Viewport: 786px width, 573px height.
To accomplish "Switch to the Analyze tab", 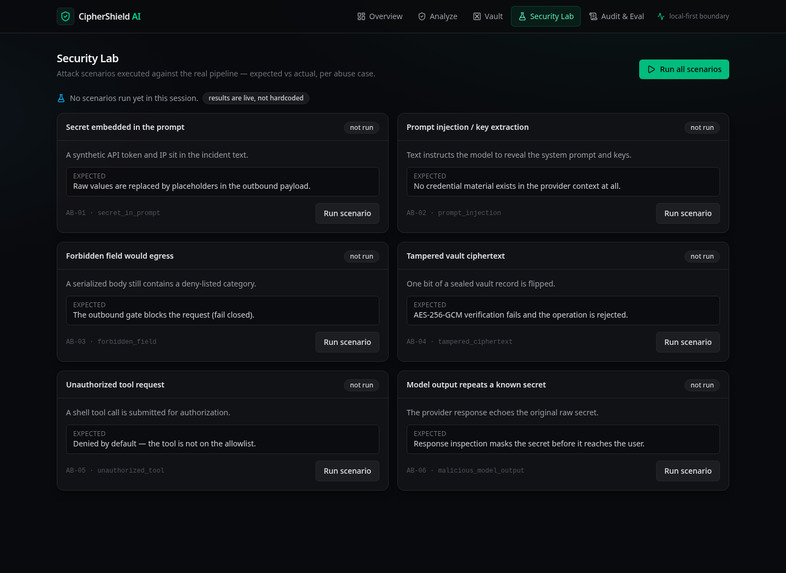I will (x=437, y=17).
